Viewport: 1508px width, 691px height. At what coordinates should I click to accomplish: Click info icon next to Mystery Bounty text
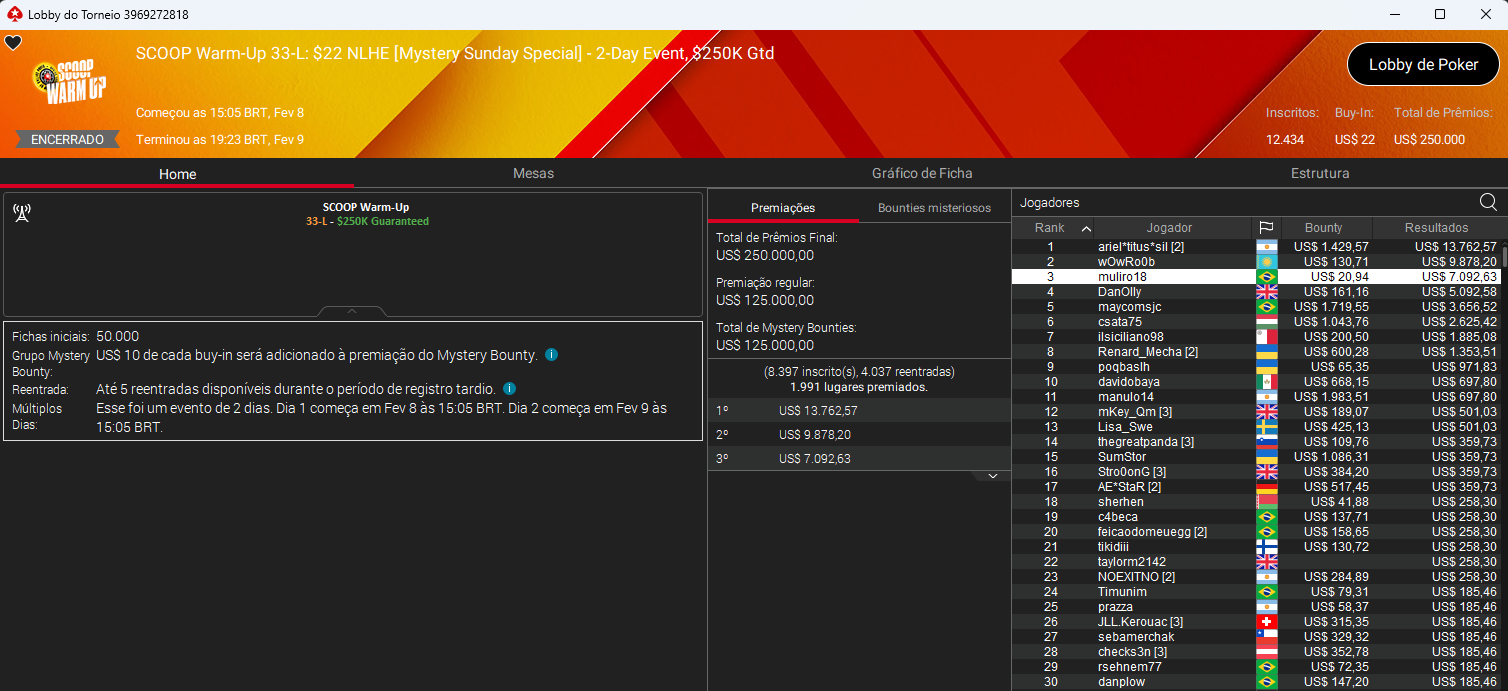(x=551, y=355)
